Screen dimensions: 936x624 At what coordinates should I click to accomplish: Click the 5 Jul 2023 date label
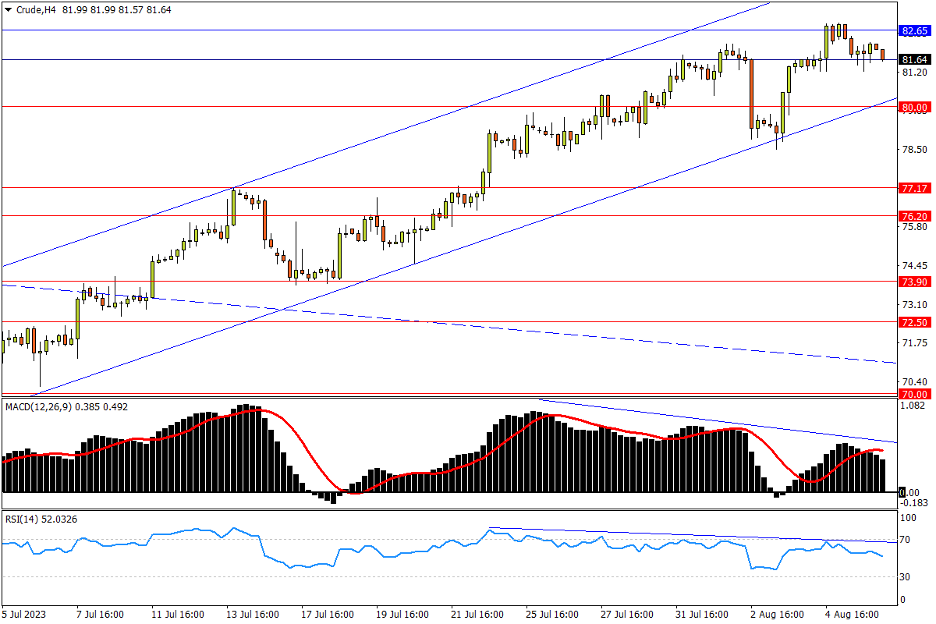tap(25, 613)
